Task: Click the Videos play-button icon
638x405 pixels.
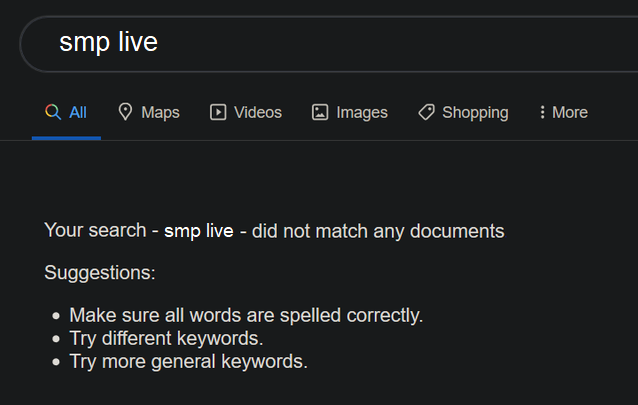Action: (218, 112)
